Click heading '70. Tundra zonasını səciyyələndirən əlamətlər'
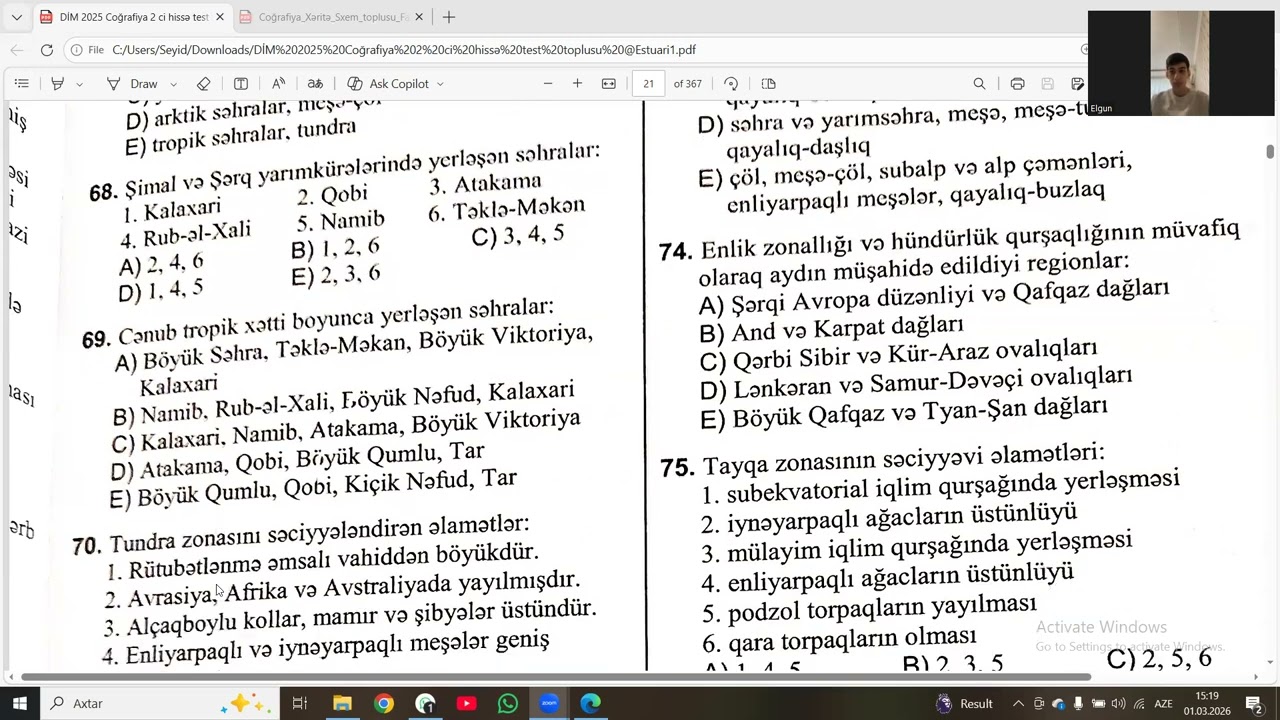This screenshot has height=720, width=1280. (300, 534)
